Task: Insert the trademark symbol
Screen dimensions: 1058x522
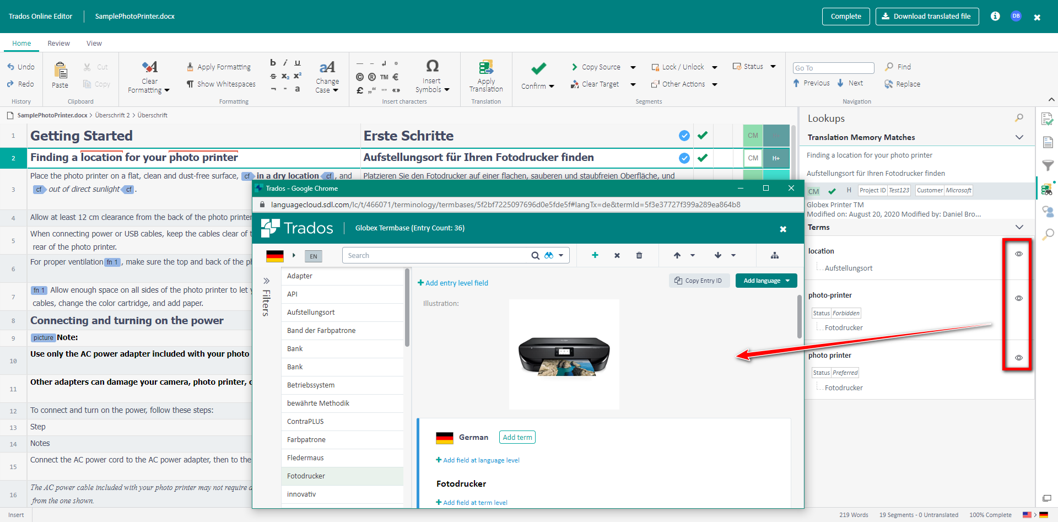Action: 384,76
